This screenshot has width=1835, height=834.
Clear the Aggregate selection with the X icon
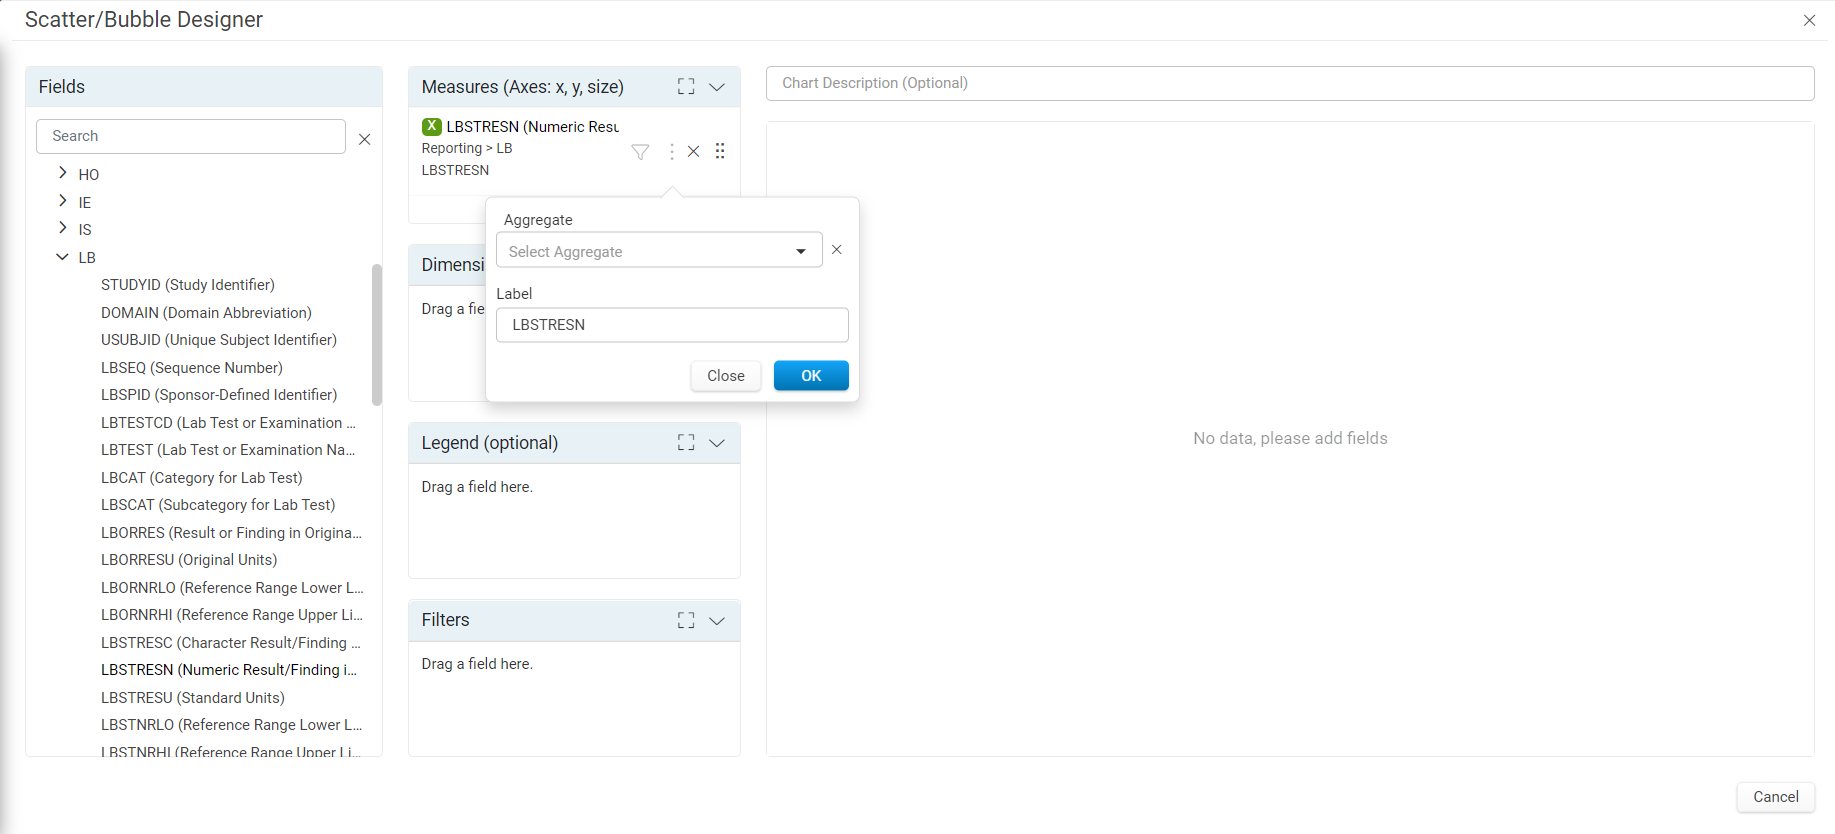click(837, 250)
